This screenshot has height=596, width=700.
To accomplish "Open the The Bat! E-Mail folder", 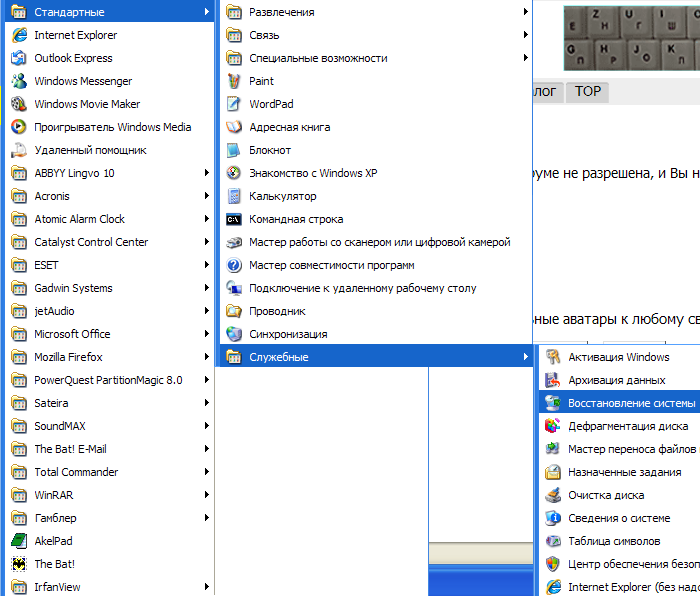I will (109, 449).
